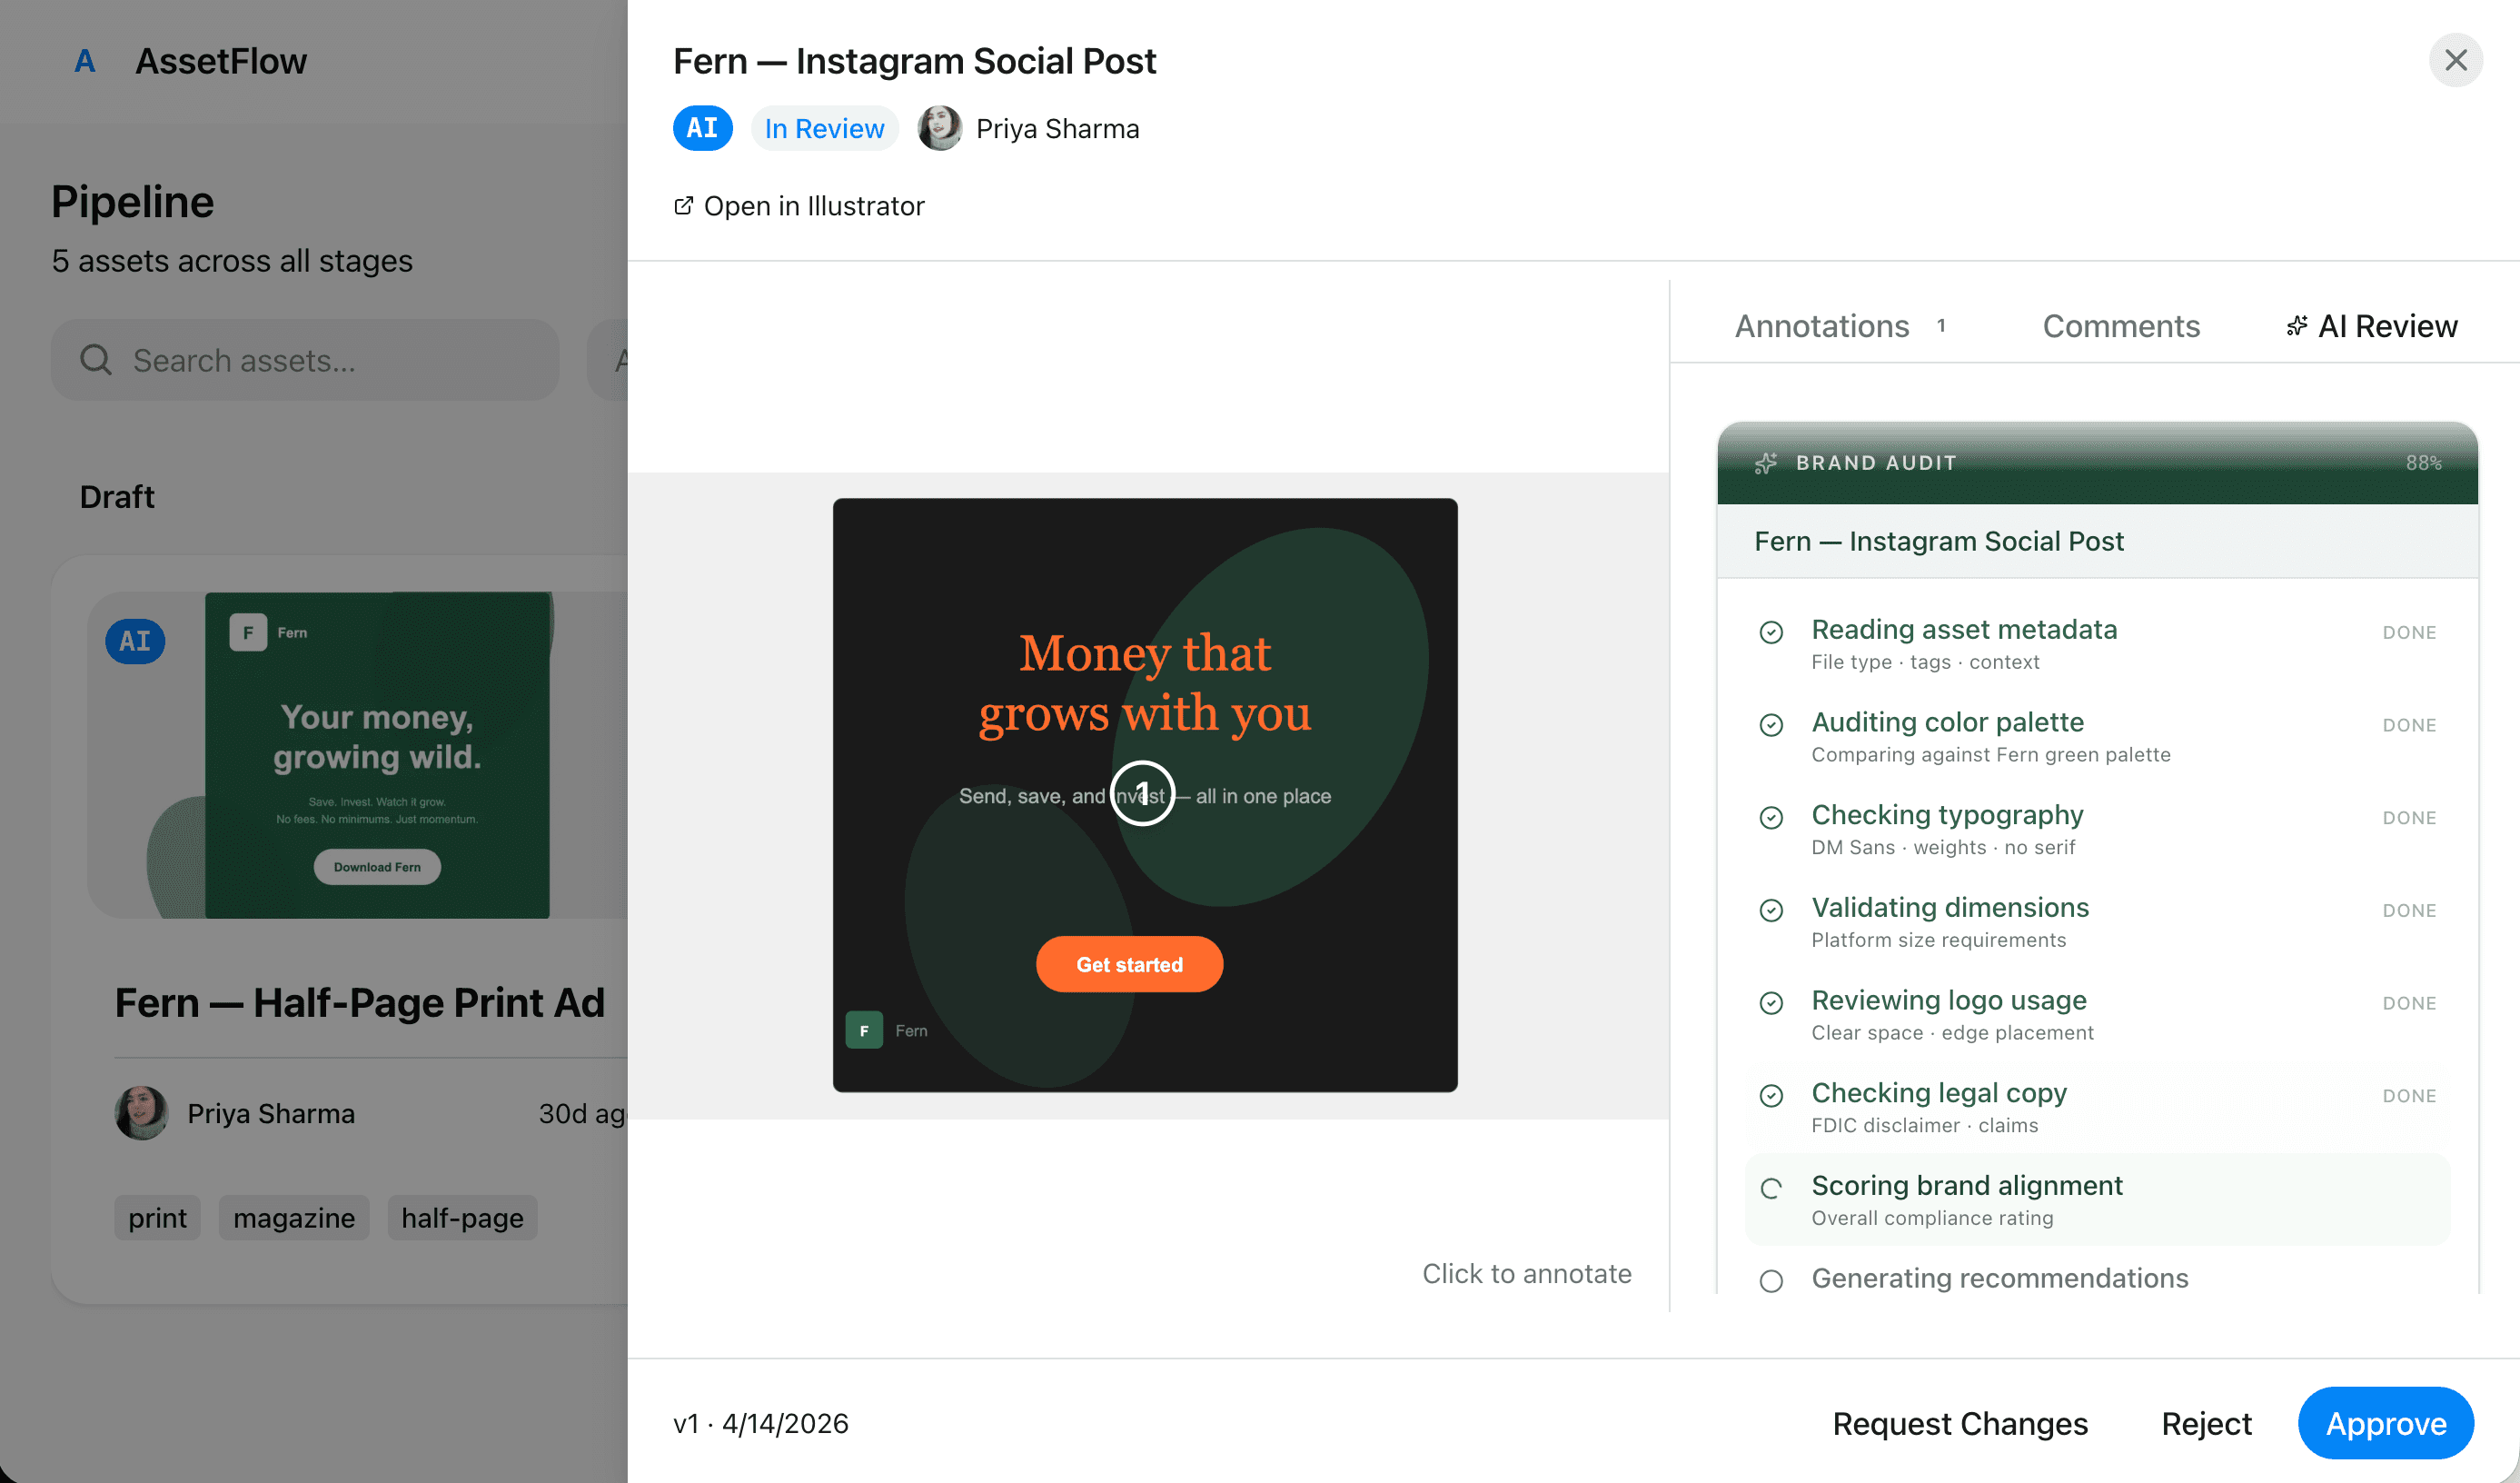
Task: Click the Get started button in the artwork
Action: (1129, 964)
